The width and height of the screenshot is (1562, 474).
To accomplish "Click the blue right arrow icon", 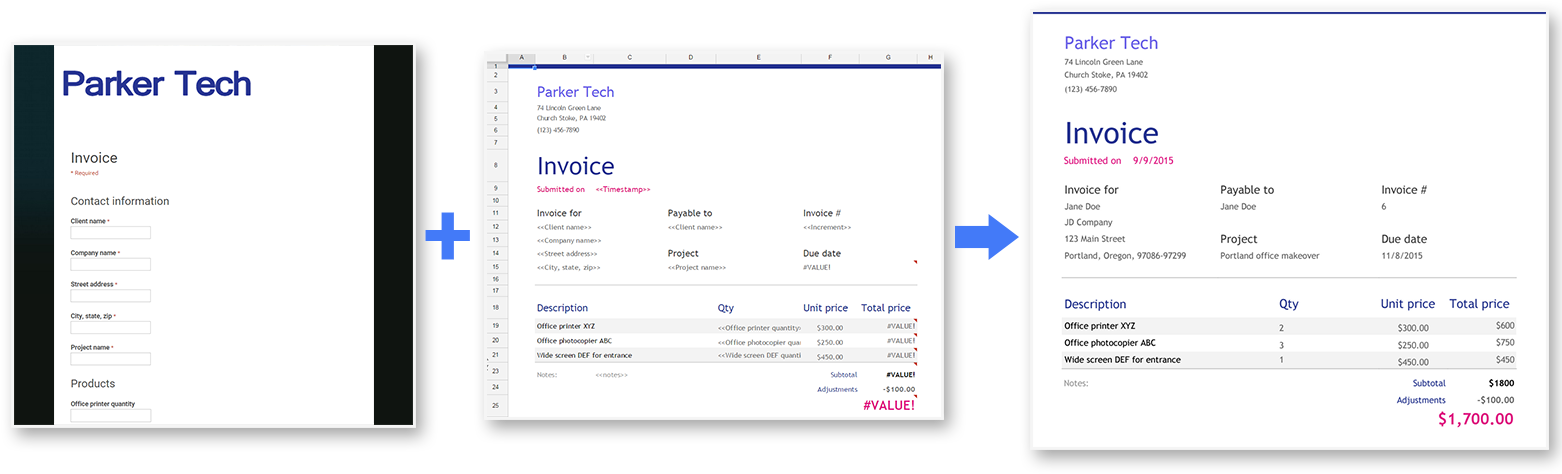I will coord(986,237).
